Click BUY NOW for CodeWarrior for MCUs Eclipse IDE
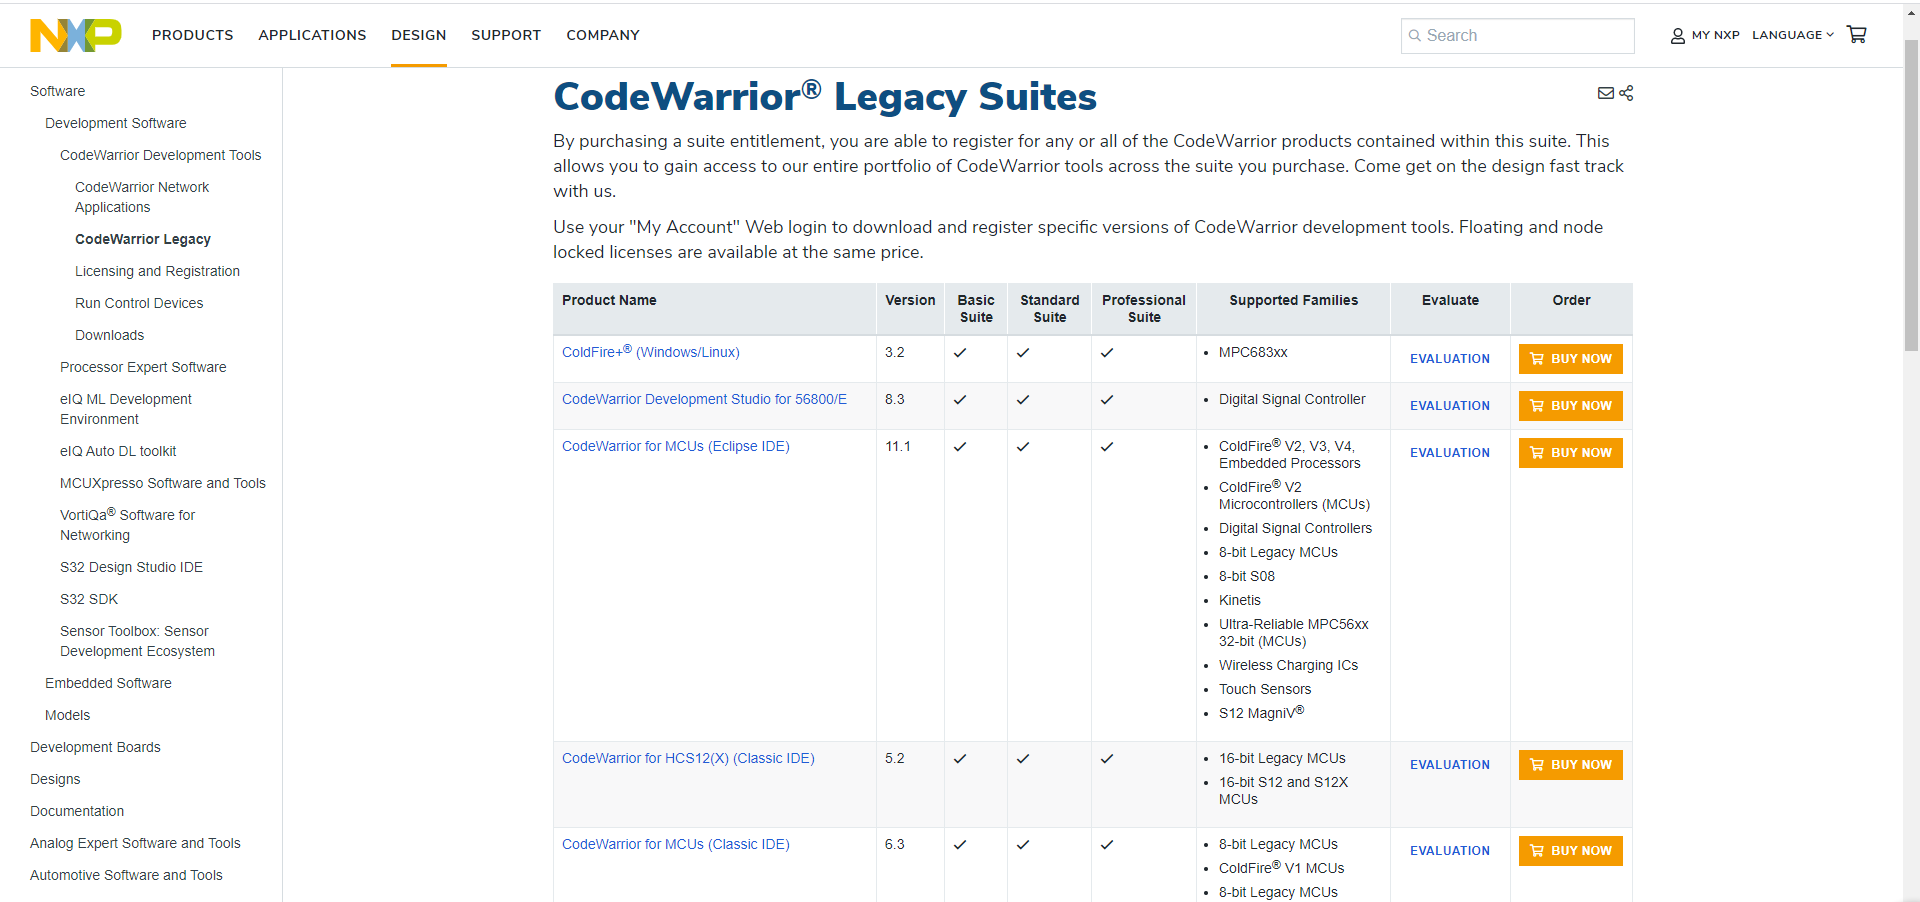This screenshot has width=1920, height=902. coord(1570,452)
